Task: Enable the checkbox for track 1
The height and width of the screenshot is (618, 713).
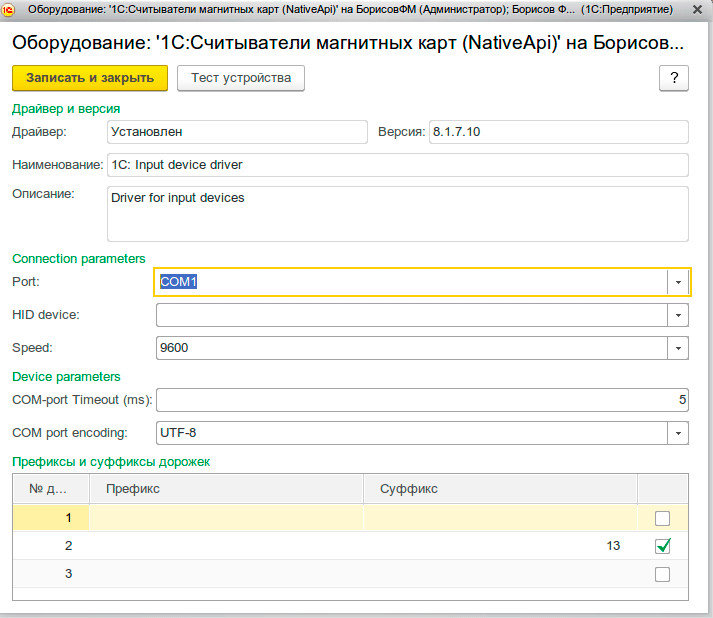Action: pos(662,518)
